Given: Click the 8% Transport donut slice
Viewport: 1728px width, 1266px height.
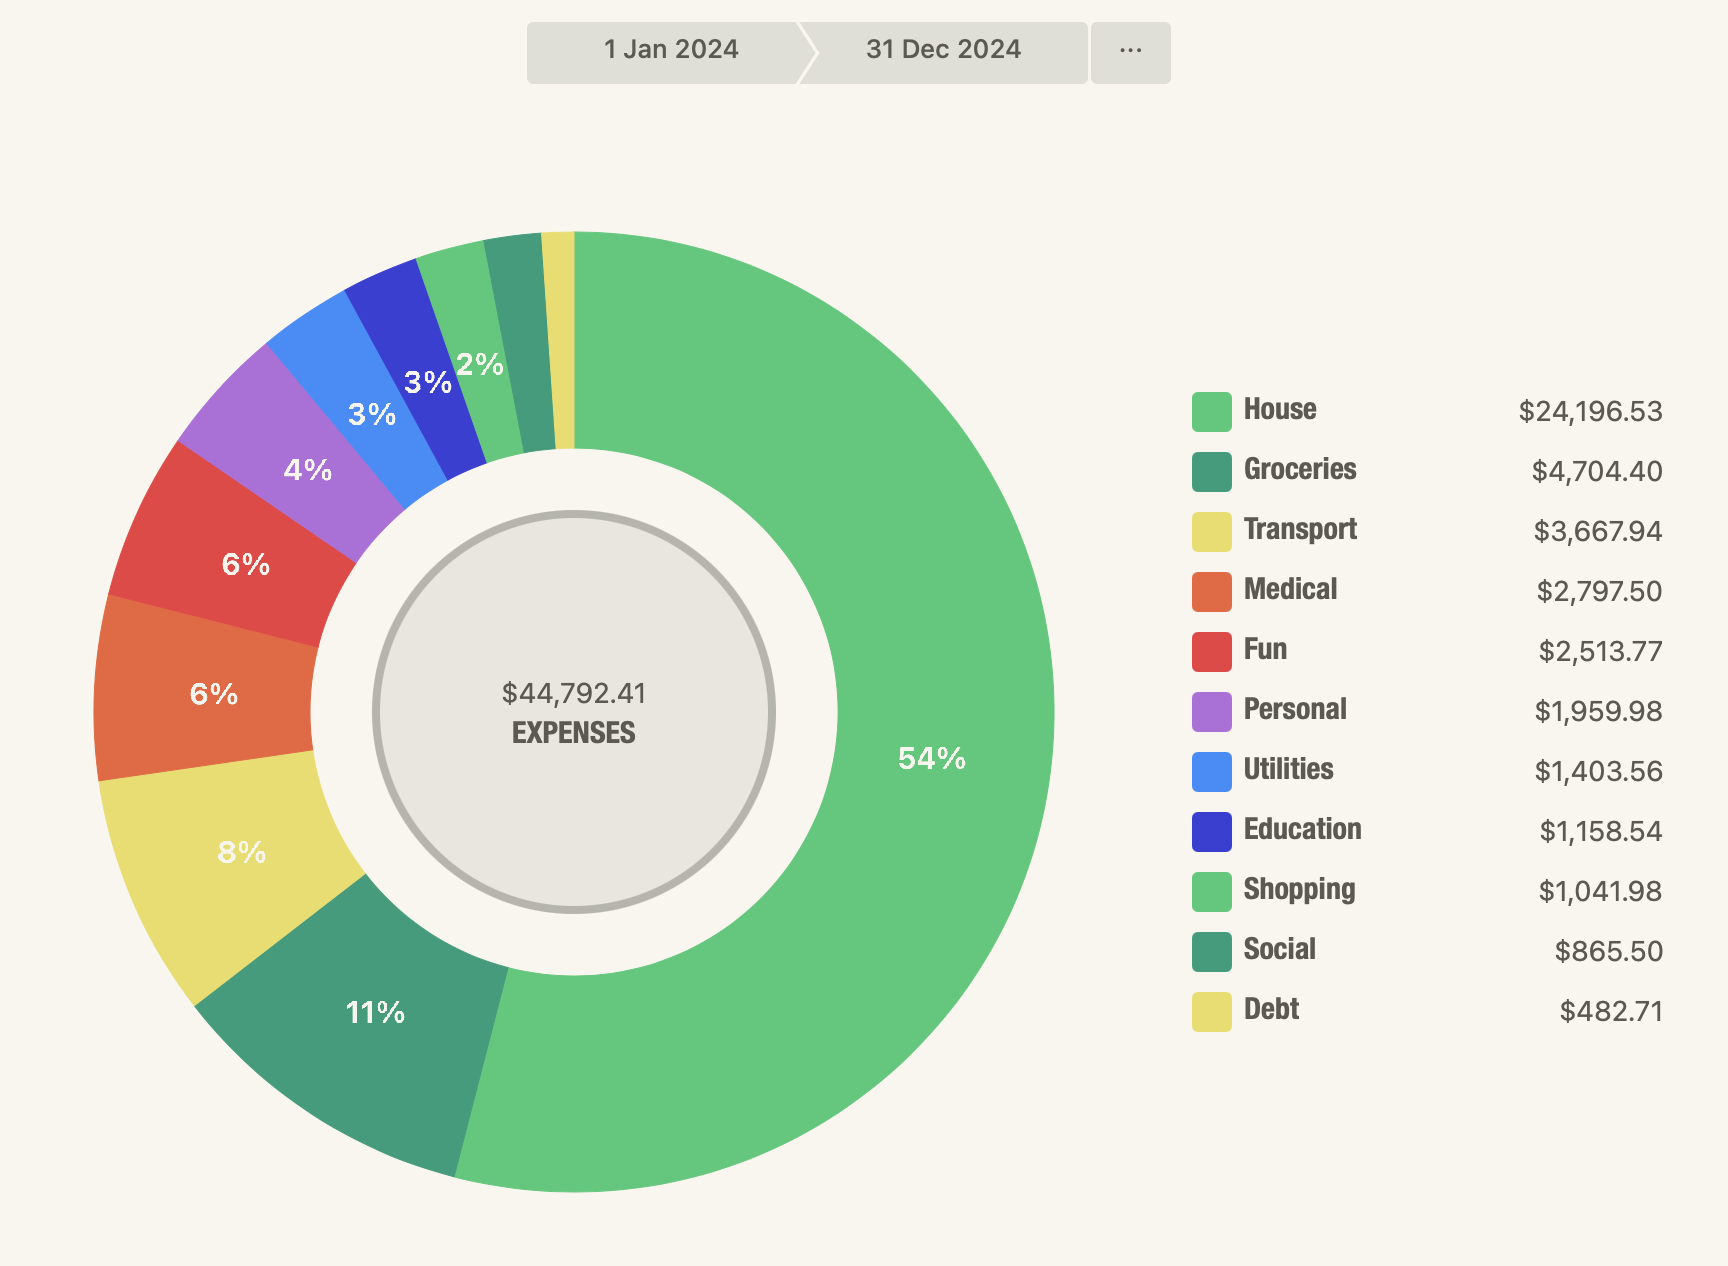Looking at the screenshot, I should (x=241, y=853).
